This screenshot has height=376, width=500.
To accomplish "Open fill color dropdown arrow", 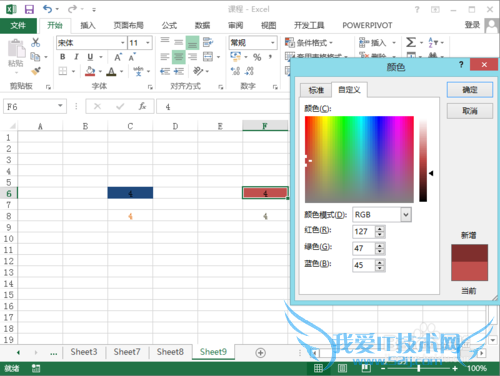I will pos(100,71).
